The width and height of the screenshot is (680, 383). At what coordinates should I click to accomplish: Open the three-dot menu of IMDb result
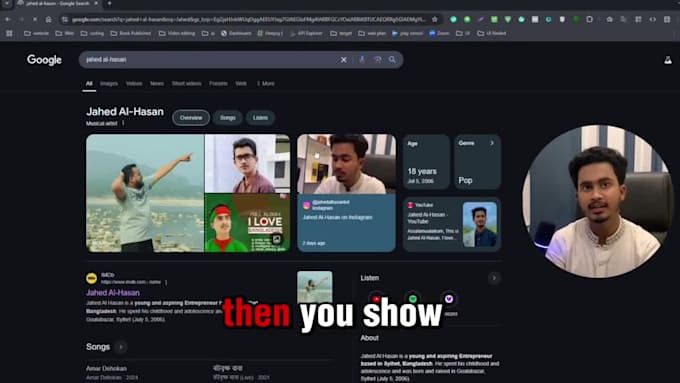[x=166, y=282]
